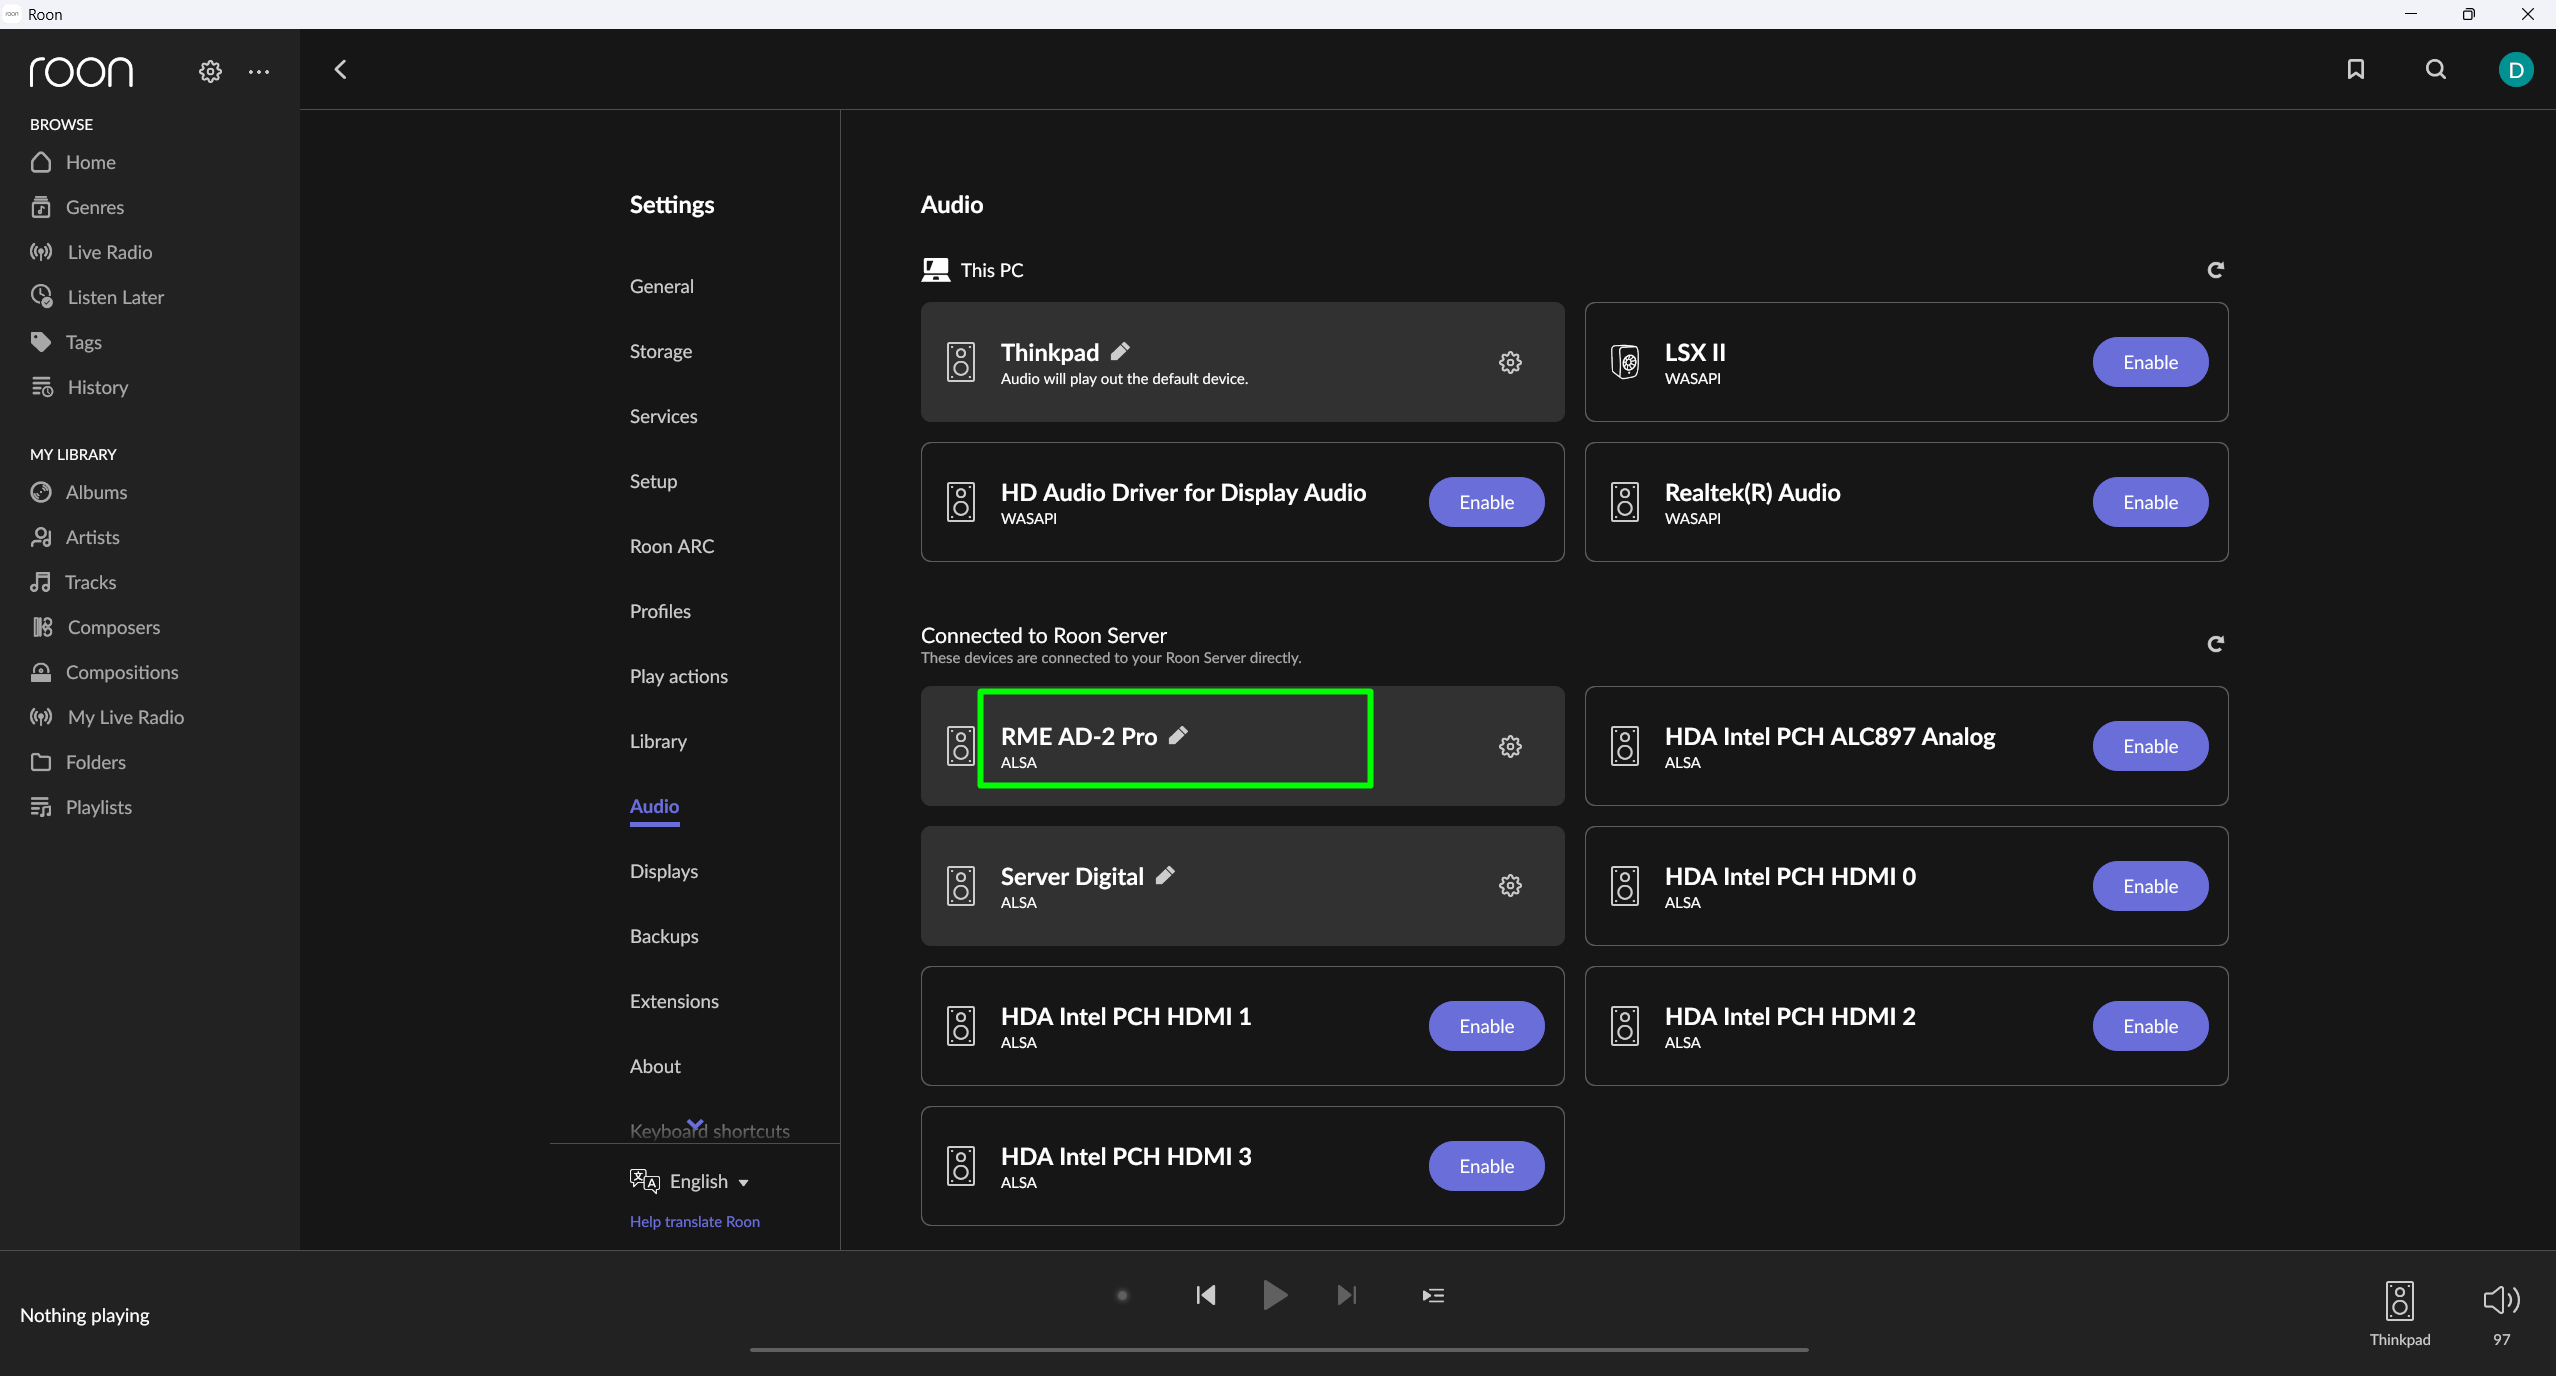Viewport: 2556px width, 1376px height.
Task: Open the Roon ARC settings tab
Action: [x=672, y=546]
